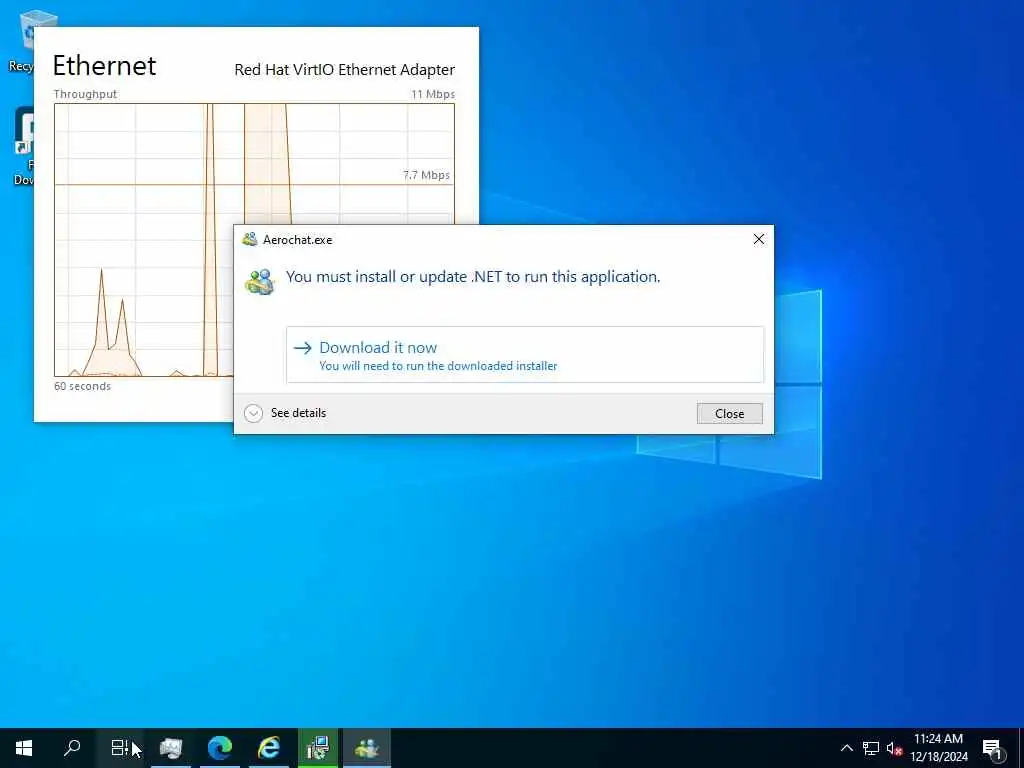The width and height of the screenshot is (1024, 768).
Task: Click the muted volume tray icon
Action: point(894,748)
